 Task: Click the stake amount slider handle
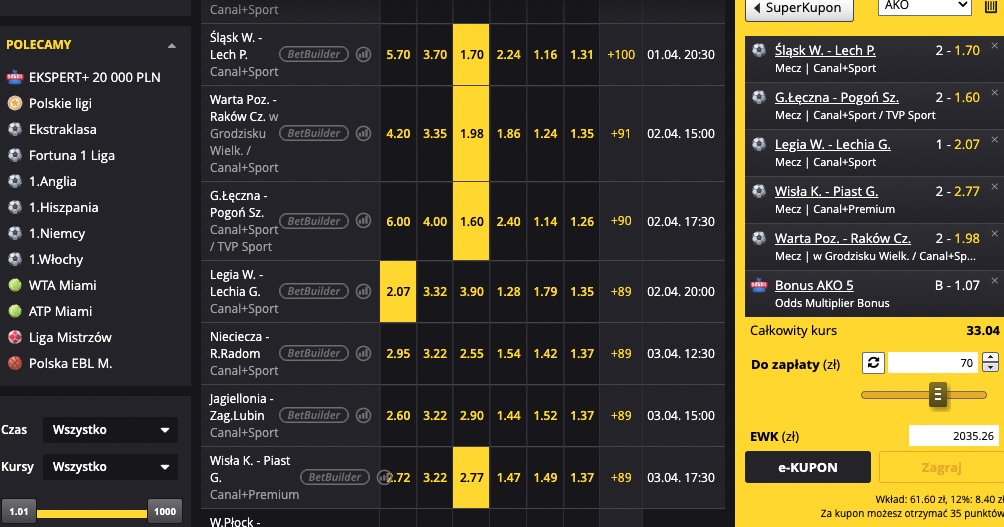click(938, 395)
